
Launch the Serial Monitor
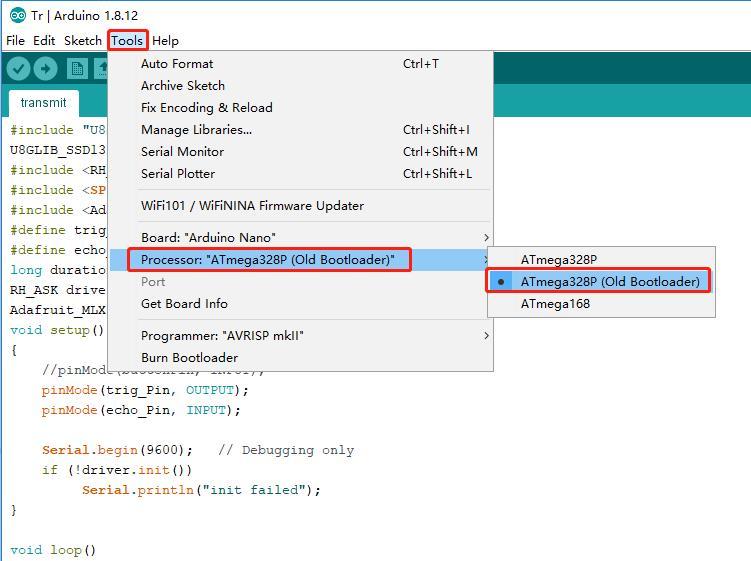[x=301, y=152]
